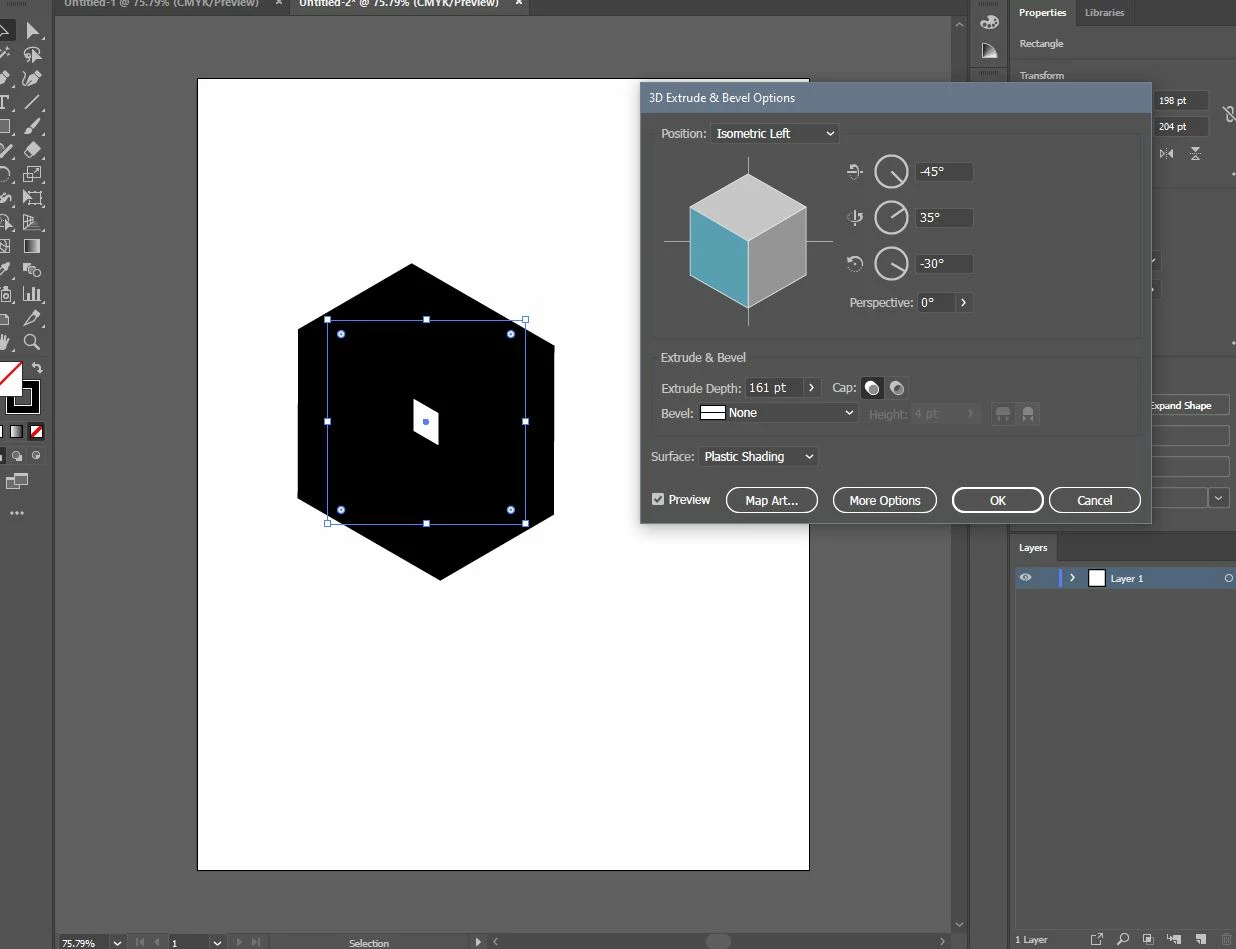This screenshot has height=949, width=1236.
Task: Turn cap on for solid appearance
Action: [872, 388]
